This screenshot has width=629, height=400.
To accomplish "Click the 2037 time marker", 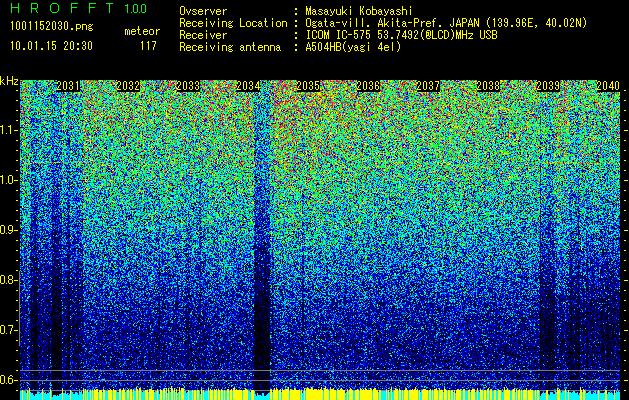I will (428, 86).
